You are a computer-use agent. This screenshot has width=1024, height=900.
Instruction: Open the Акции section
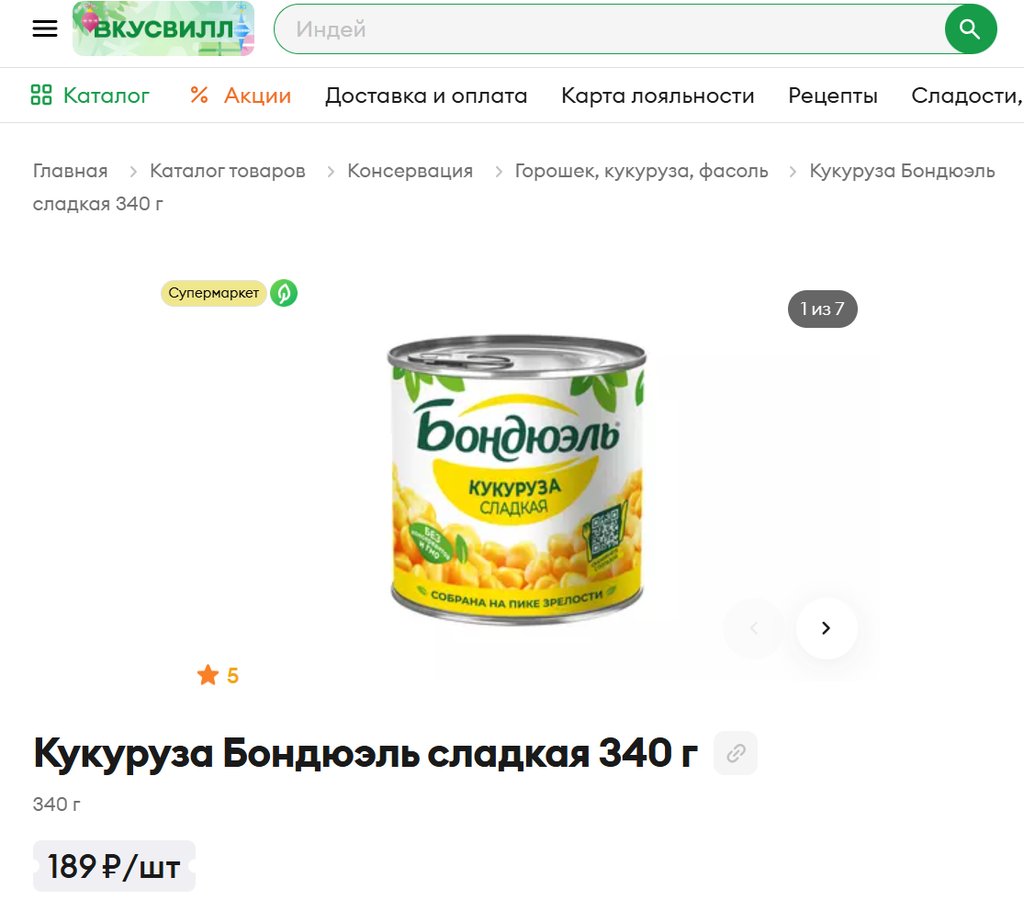pyautogui.click(x=240, y=95)
